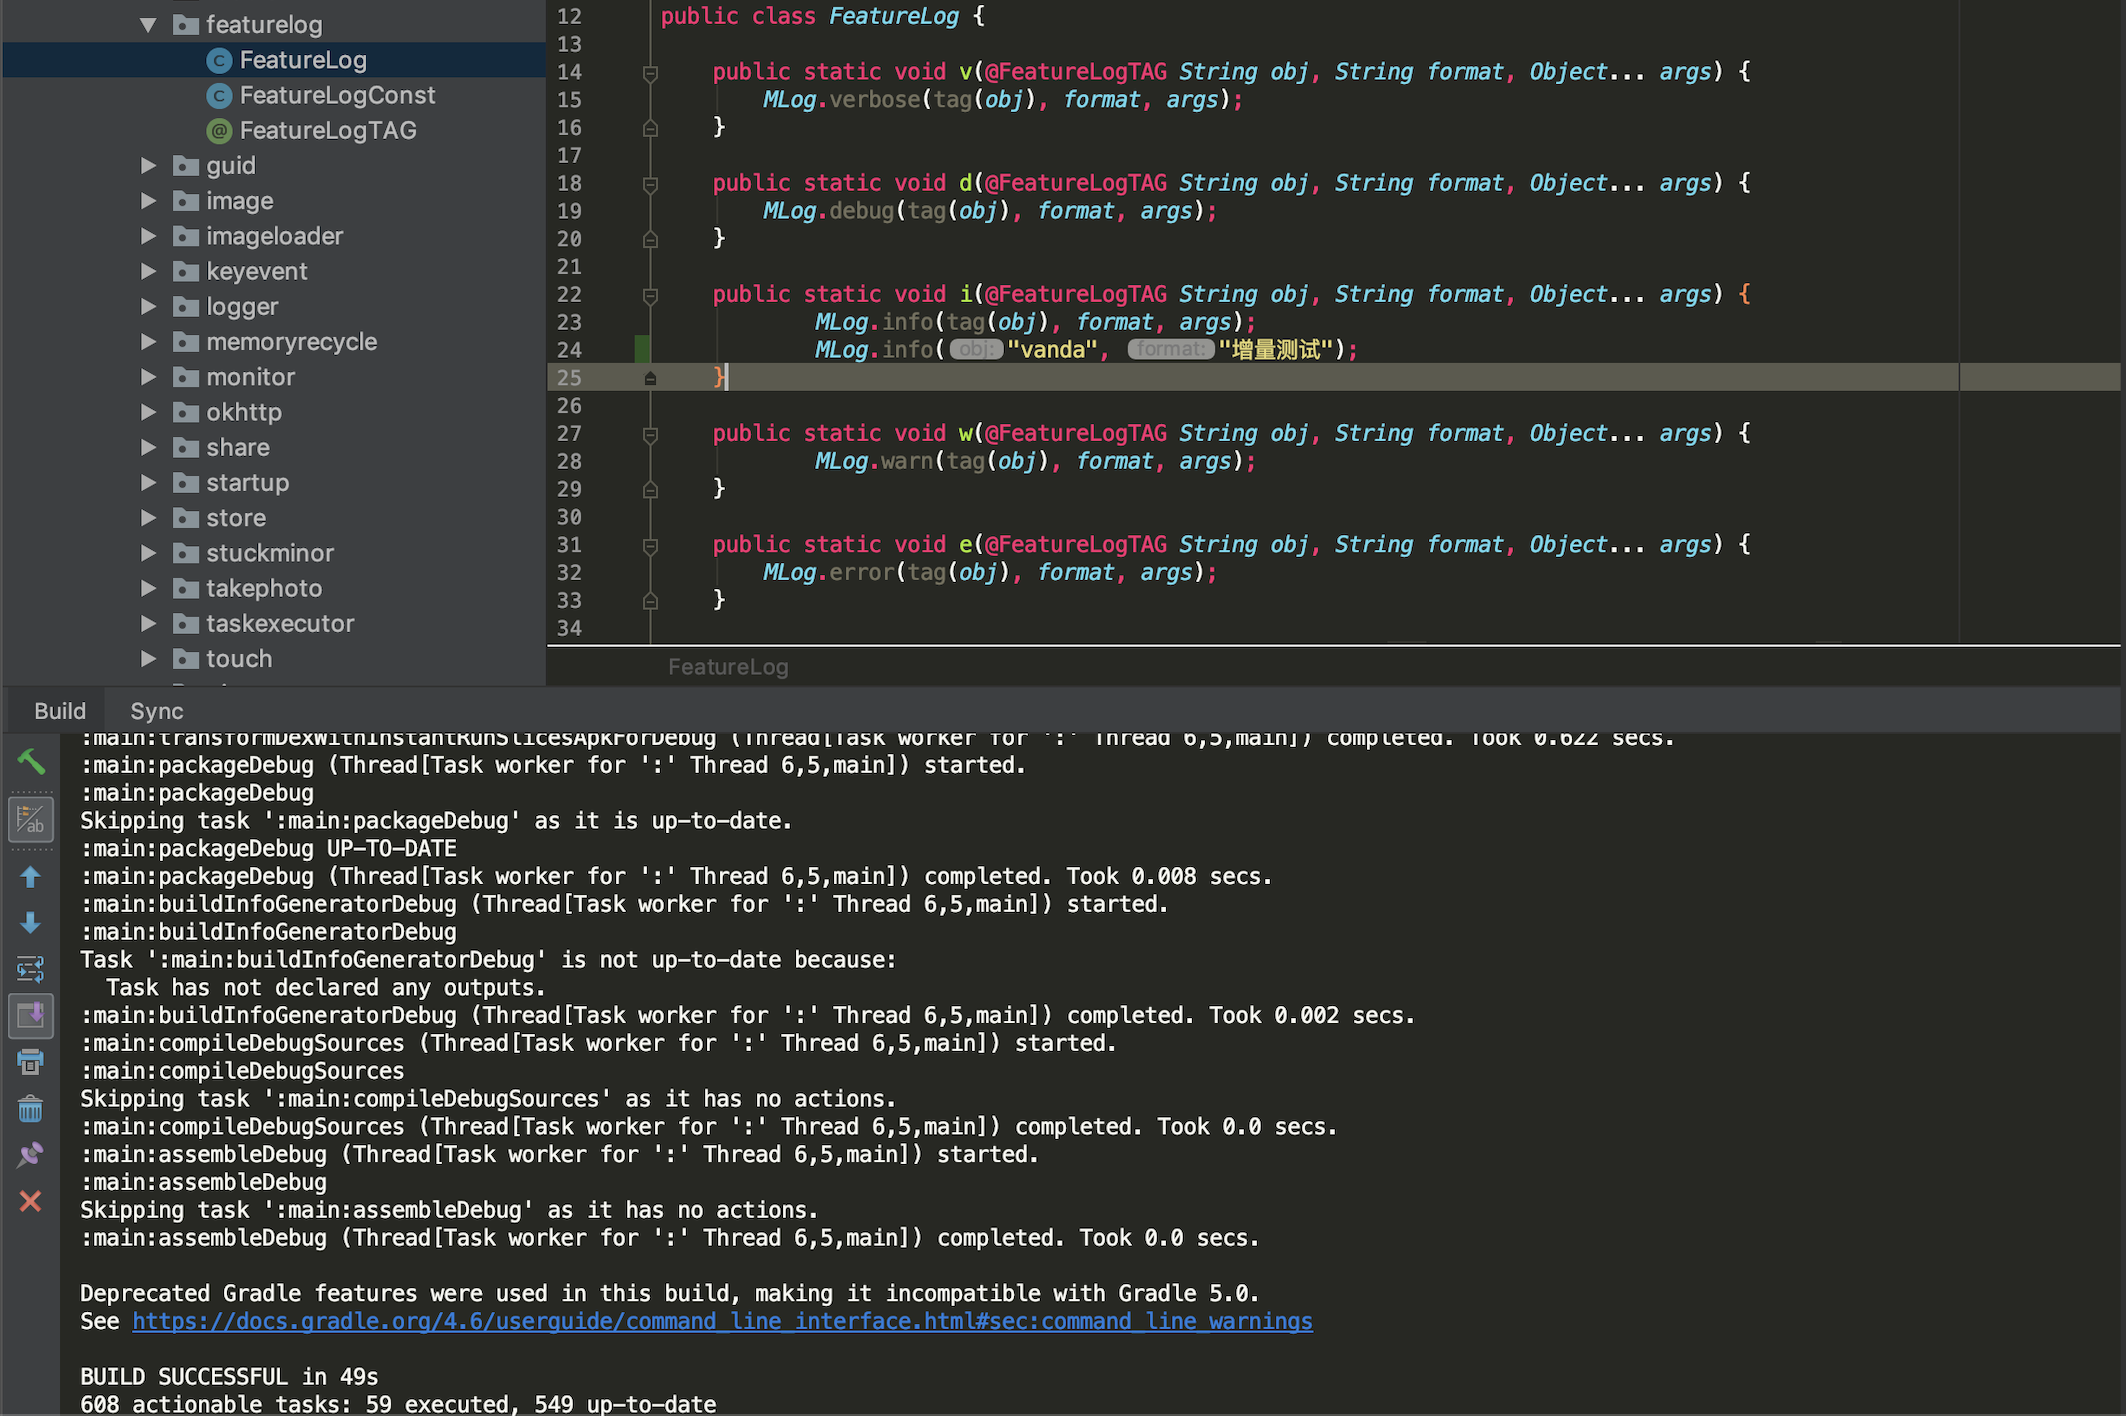Open the docs.gradle.org command line warnings link

722,1321
